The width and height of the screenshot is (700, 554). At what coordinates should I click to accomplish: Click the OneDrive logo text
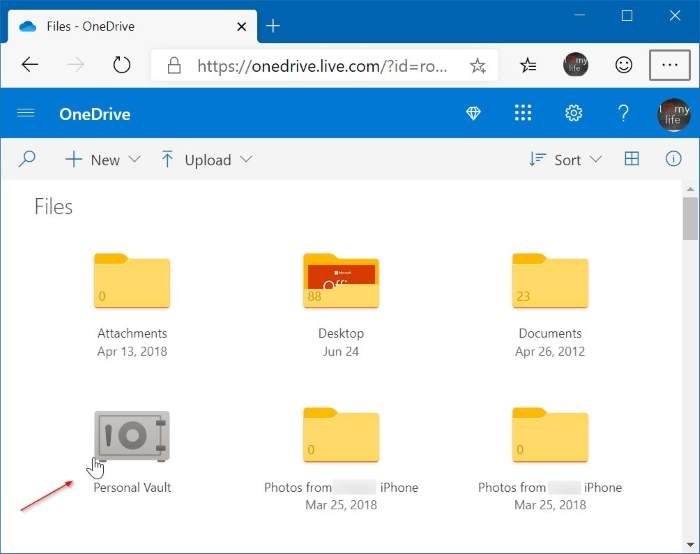[95, 114]
